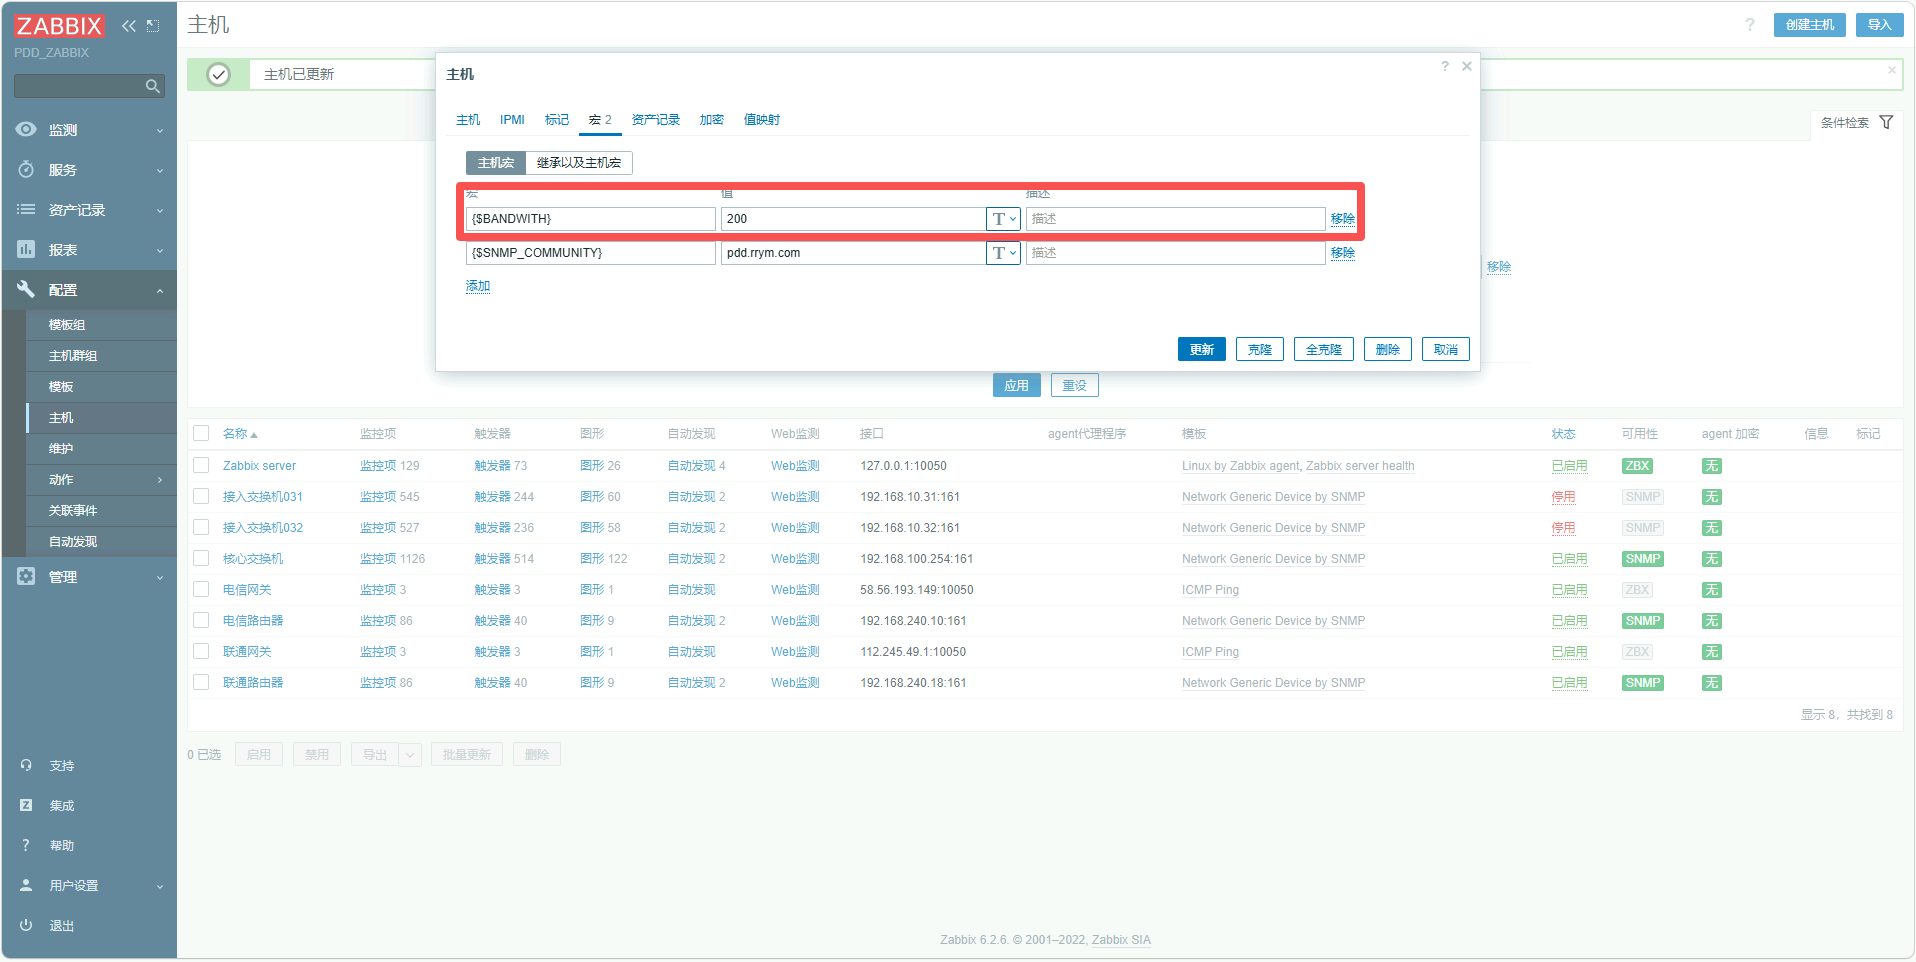This screenshot has width=1916, height=962.
Task: Click the 更新 button in dialog
Action: point(1201,349)
